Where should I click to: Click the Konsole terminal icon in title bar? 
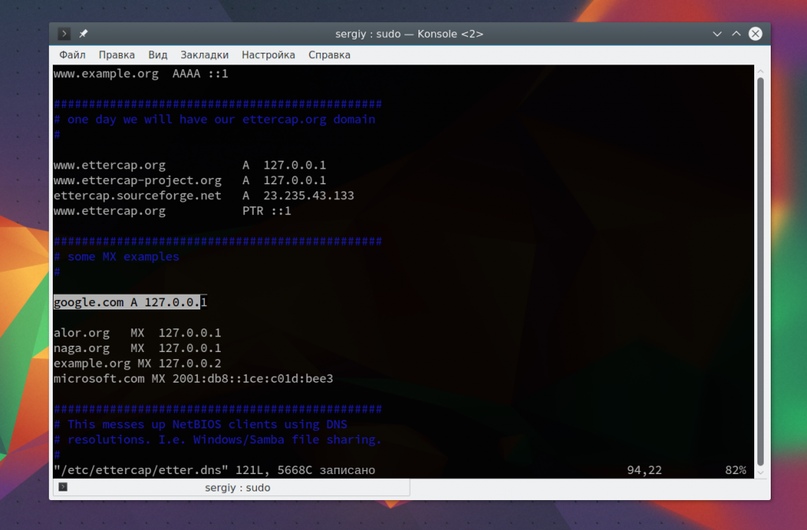tap(64, 34)
